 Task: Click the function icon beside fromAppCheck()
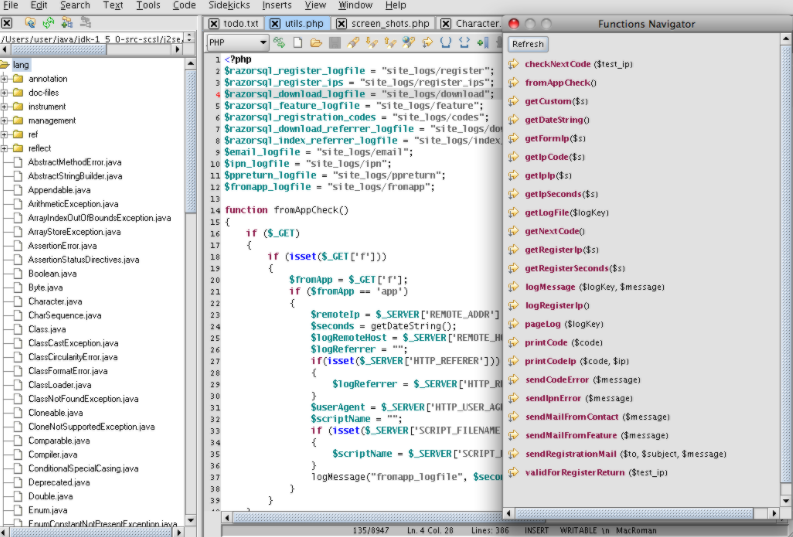click(x=513, y=83)
